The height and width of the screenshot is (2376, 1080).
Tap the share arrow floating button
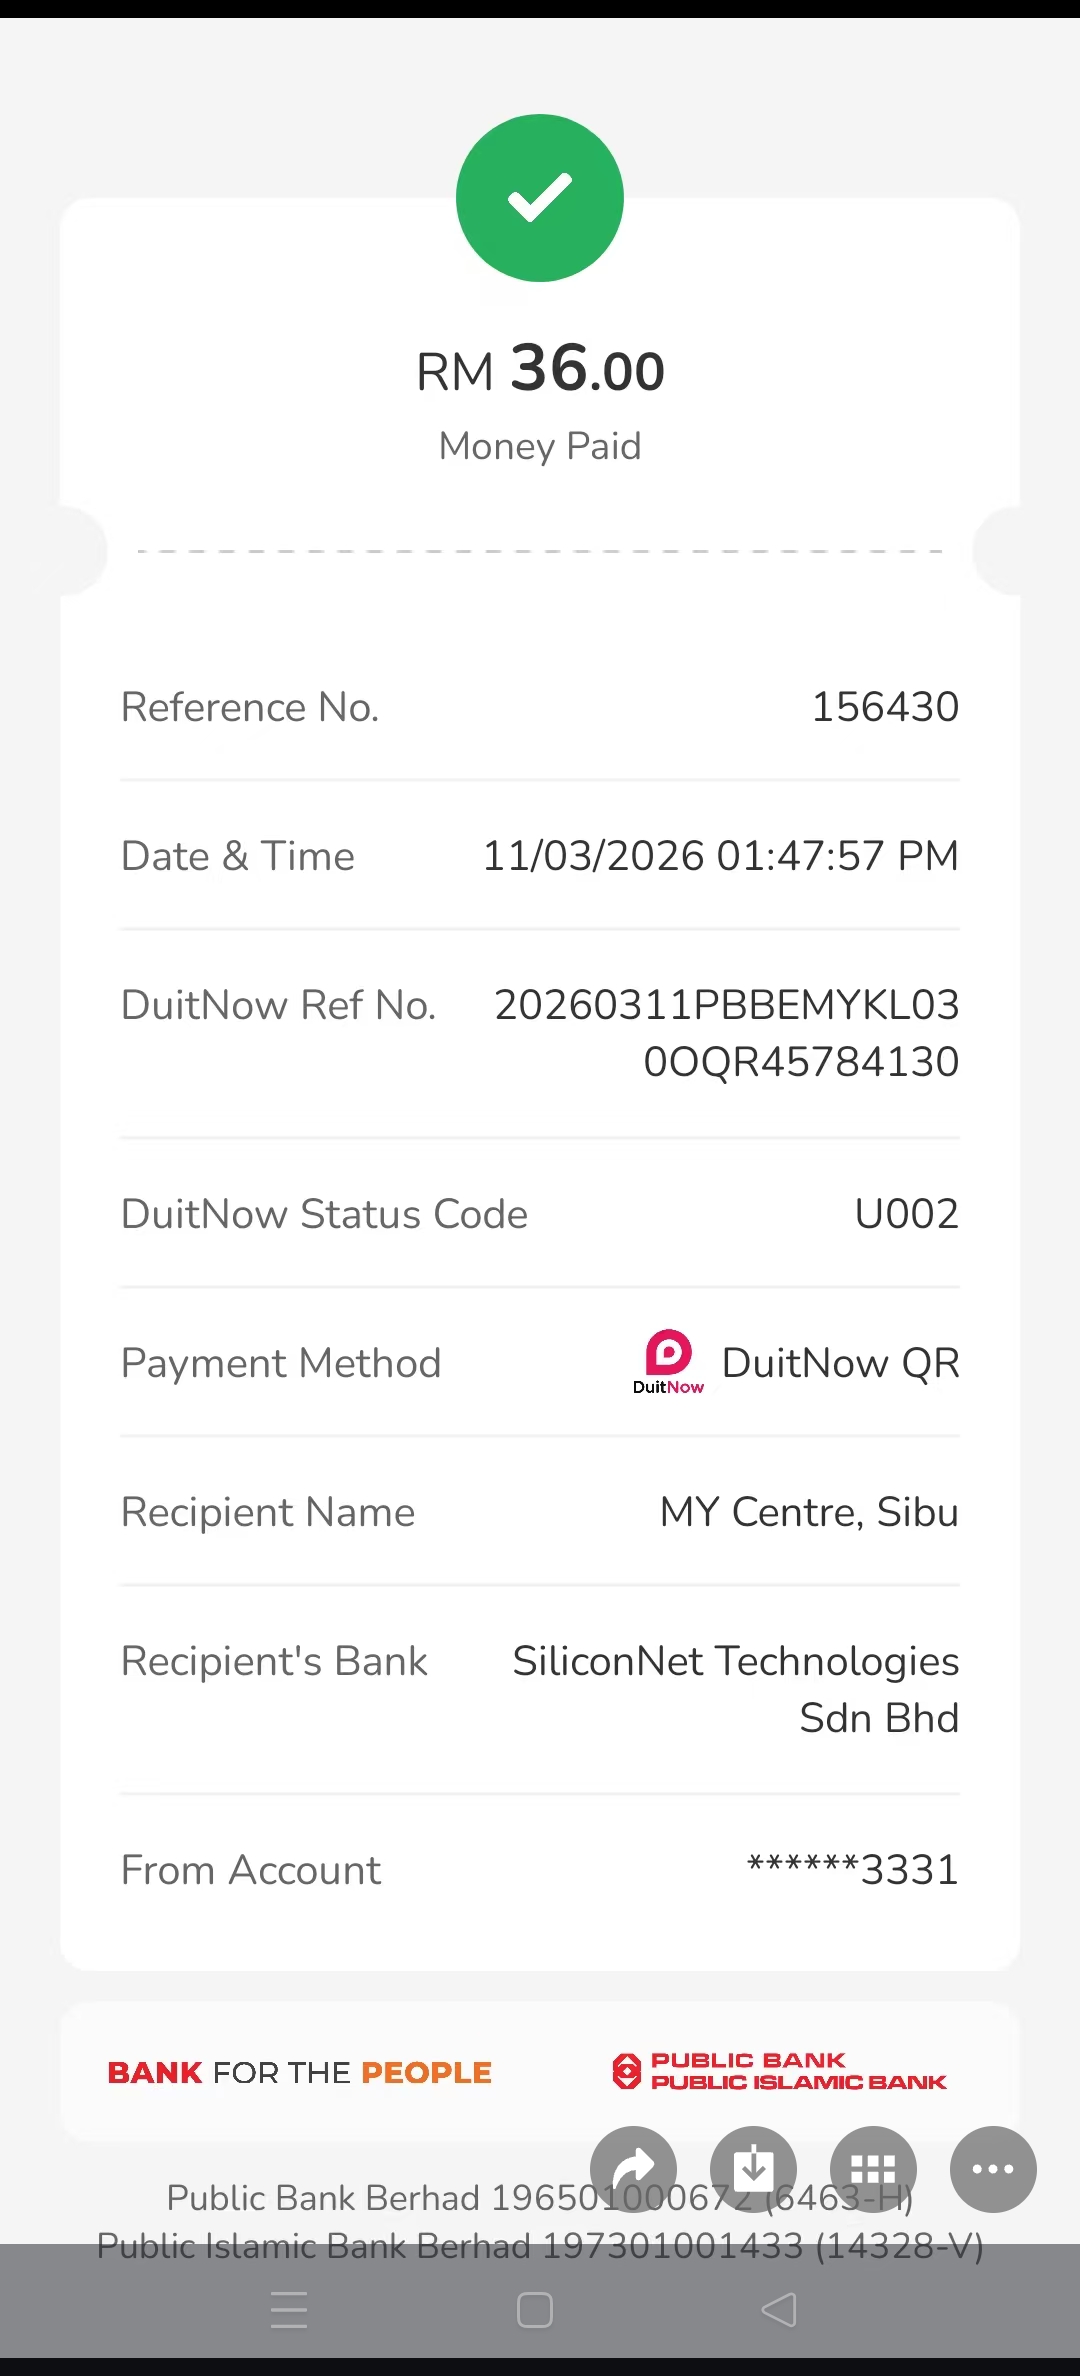pyautogui.click(x=633, y=2169)
